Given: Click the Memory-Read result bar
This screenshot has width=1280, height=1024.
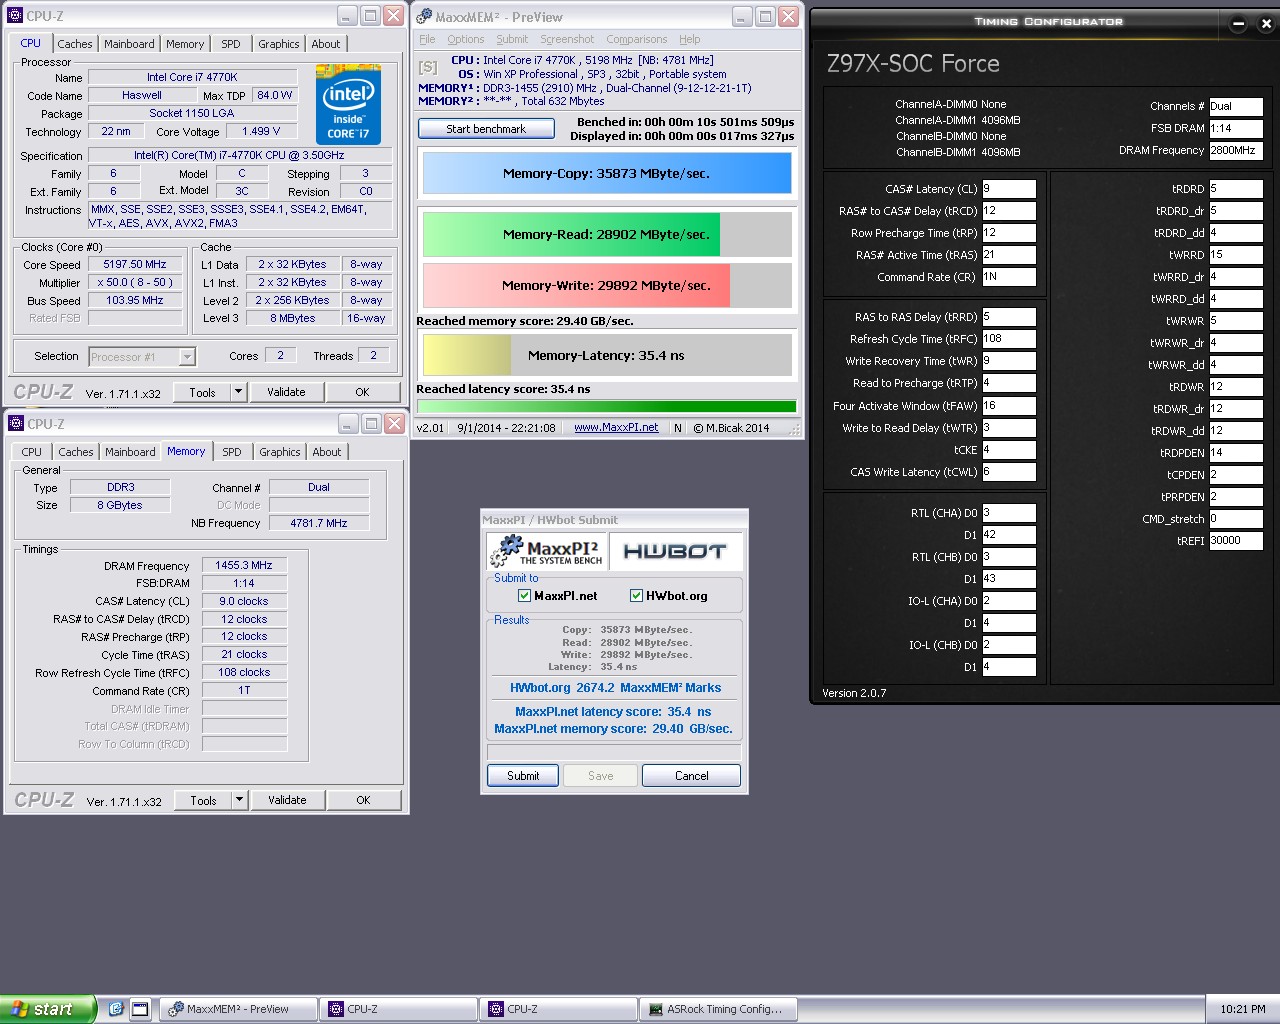Looking at the screenshot, I should click(x=607, y=234).
